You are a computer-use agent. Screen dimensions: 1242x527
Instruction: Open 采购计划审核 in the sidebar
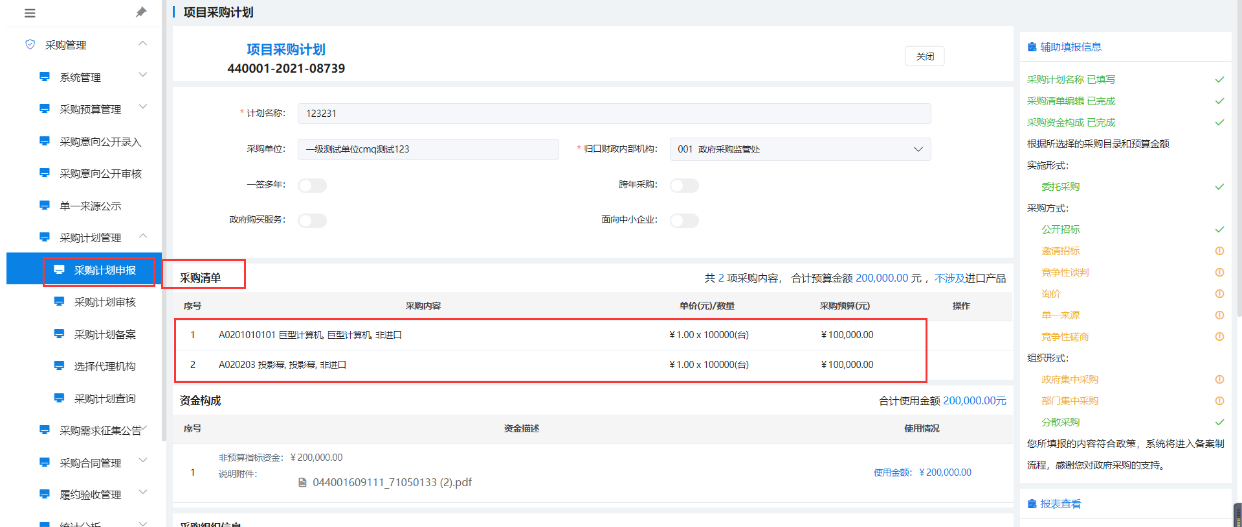pyautogui.click(x=105, y=302)
